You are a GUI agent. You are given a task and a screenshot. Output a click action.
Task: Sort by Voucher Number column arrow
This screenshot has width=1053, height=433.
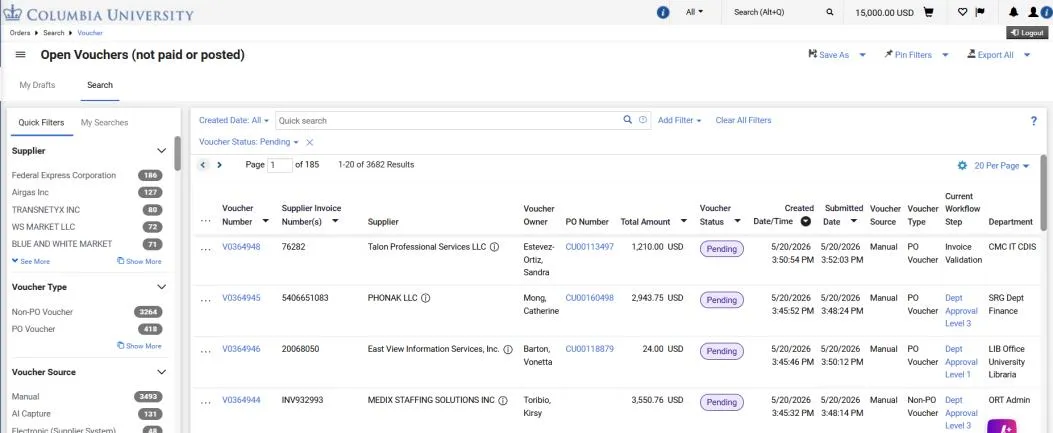(265, 221)
